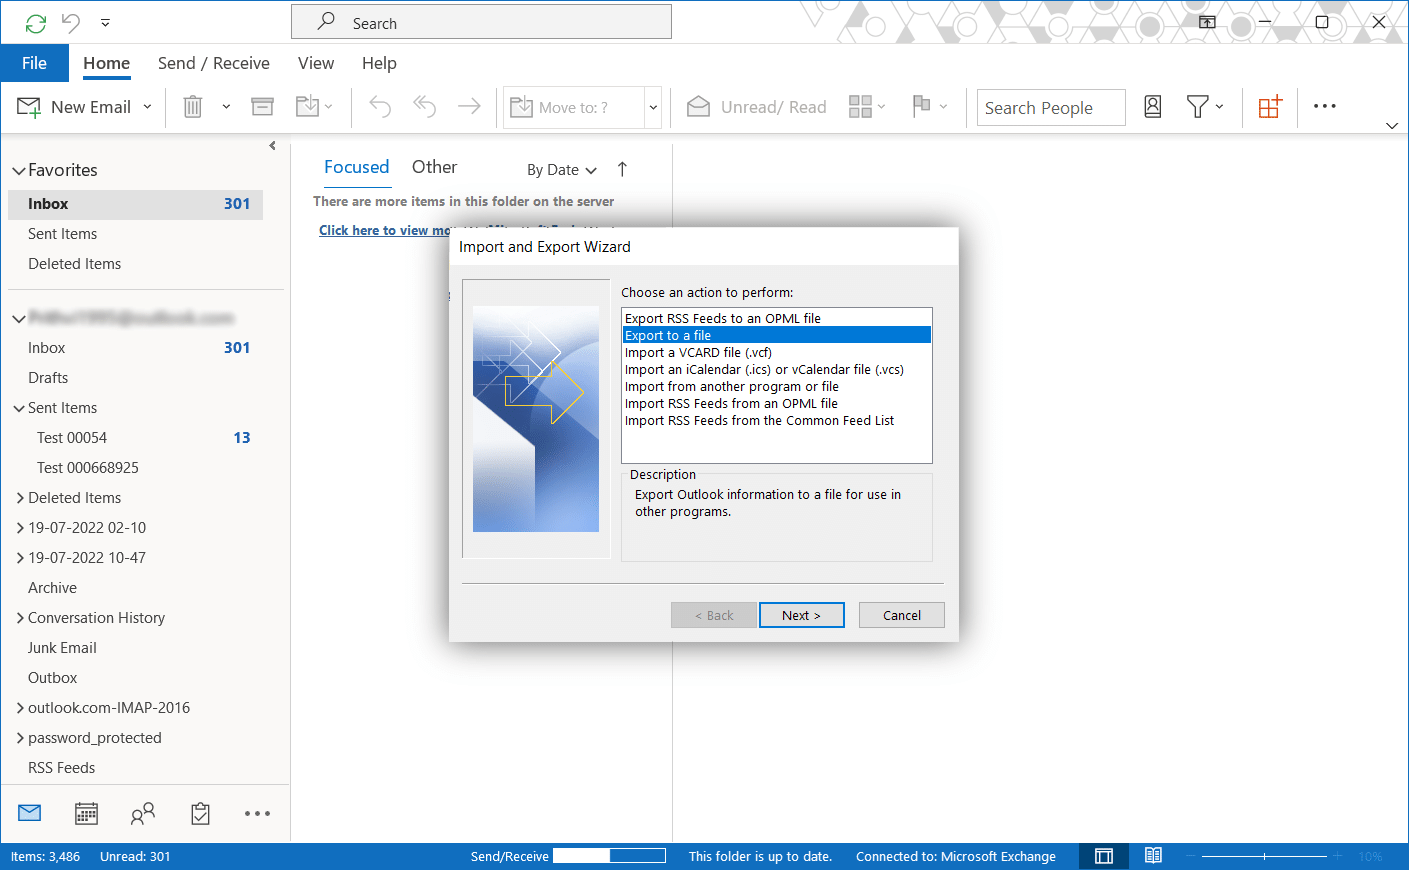
Task: Open the By Date sort dropdown
Action: (562, 170)
